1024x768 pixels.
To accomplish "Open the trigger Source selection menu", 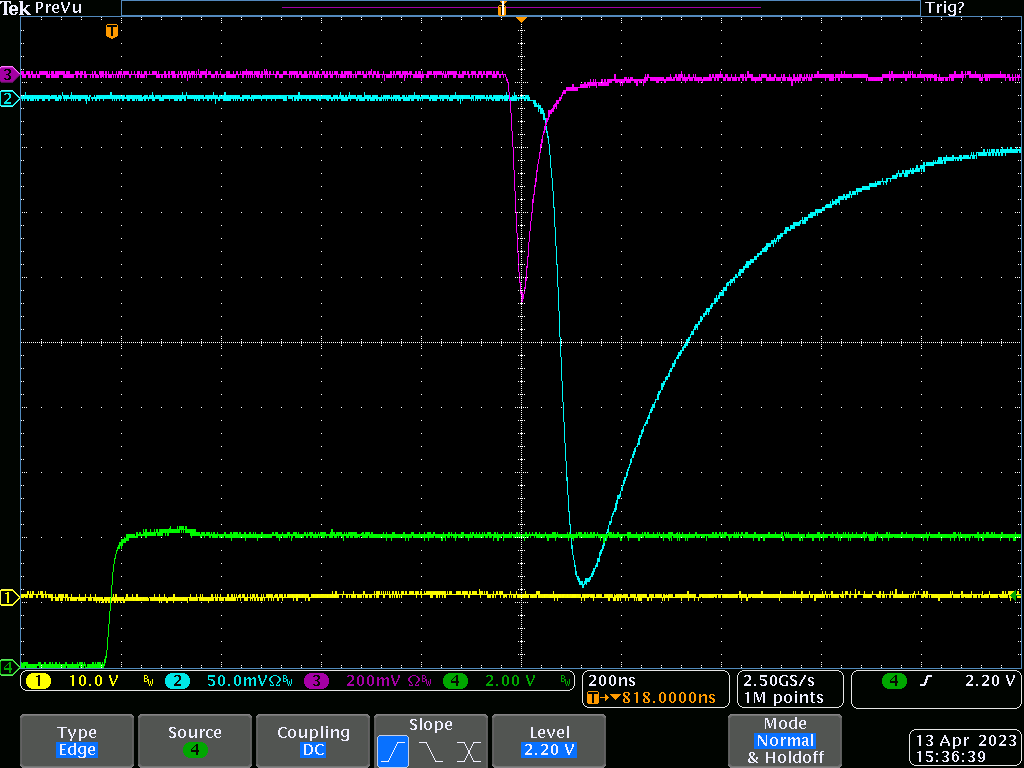I will (194, 741).
